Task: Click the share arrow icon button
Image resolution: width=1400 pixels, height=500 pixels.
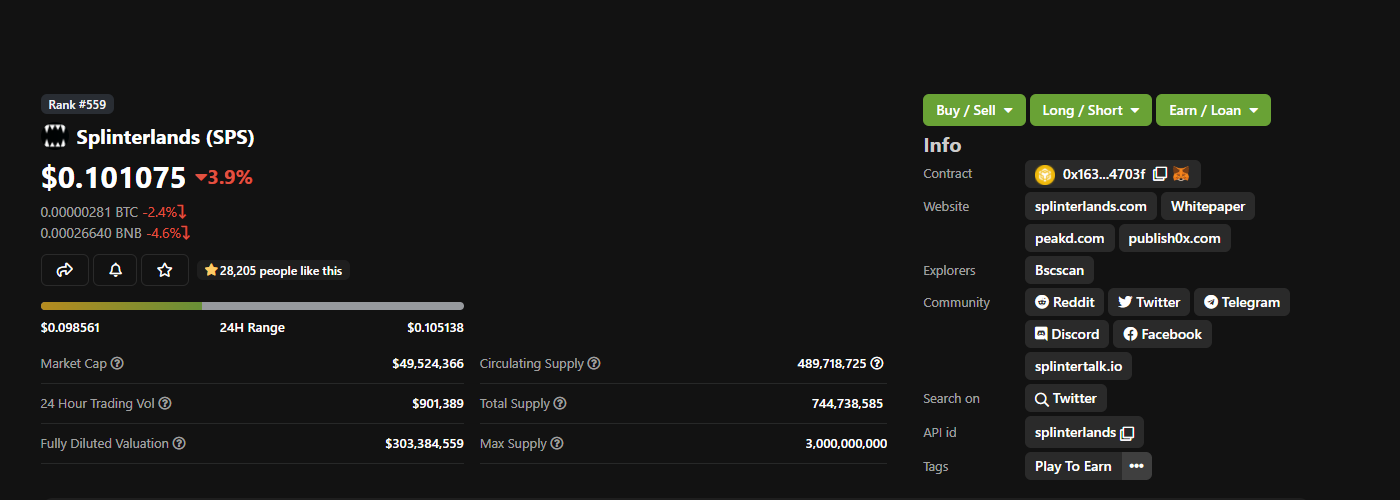Action: 65,270
